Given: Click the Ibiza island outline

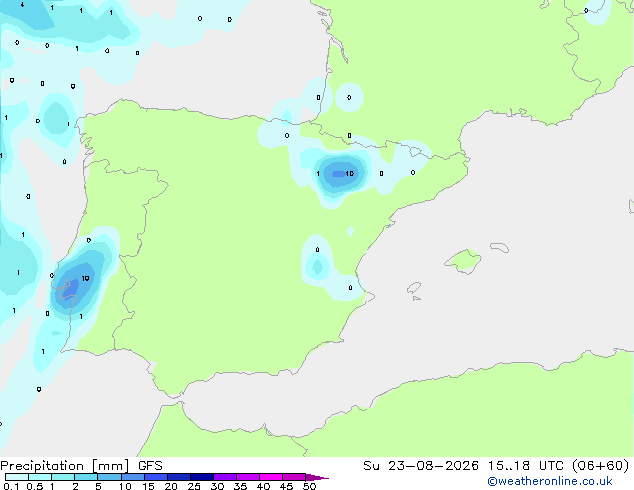Looking at the screenshot, I should [414, 288].
